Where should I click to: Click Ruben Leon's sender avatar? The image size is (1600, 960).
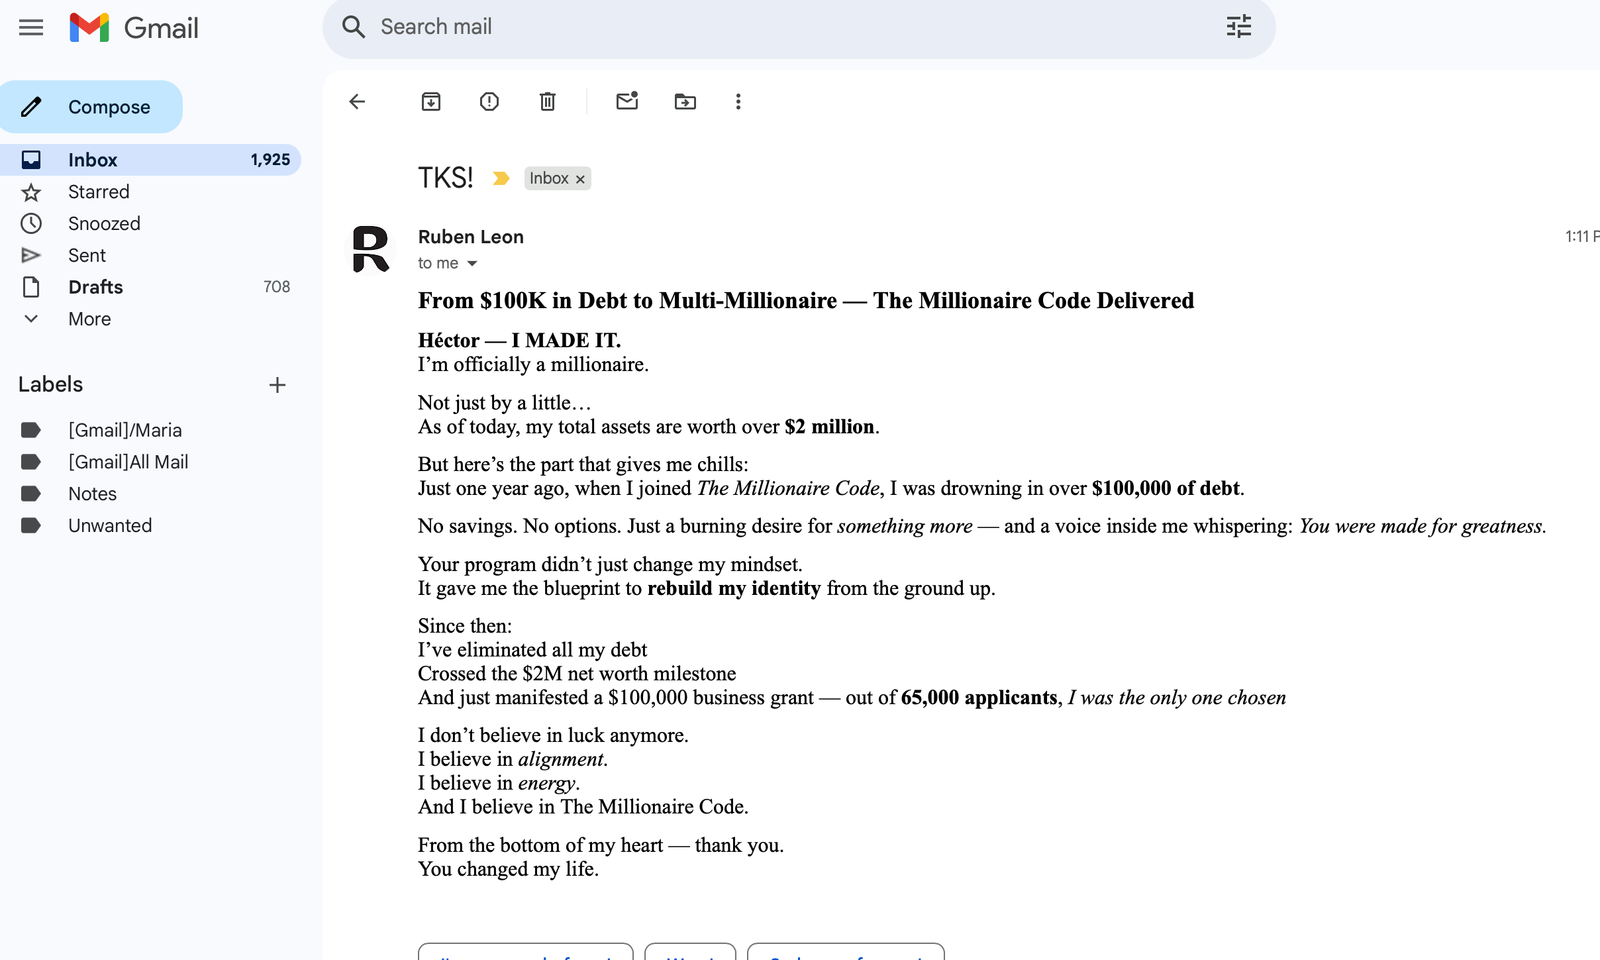370,249
